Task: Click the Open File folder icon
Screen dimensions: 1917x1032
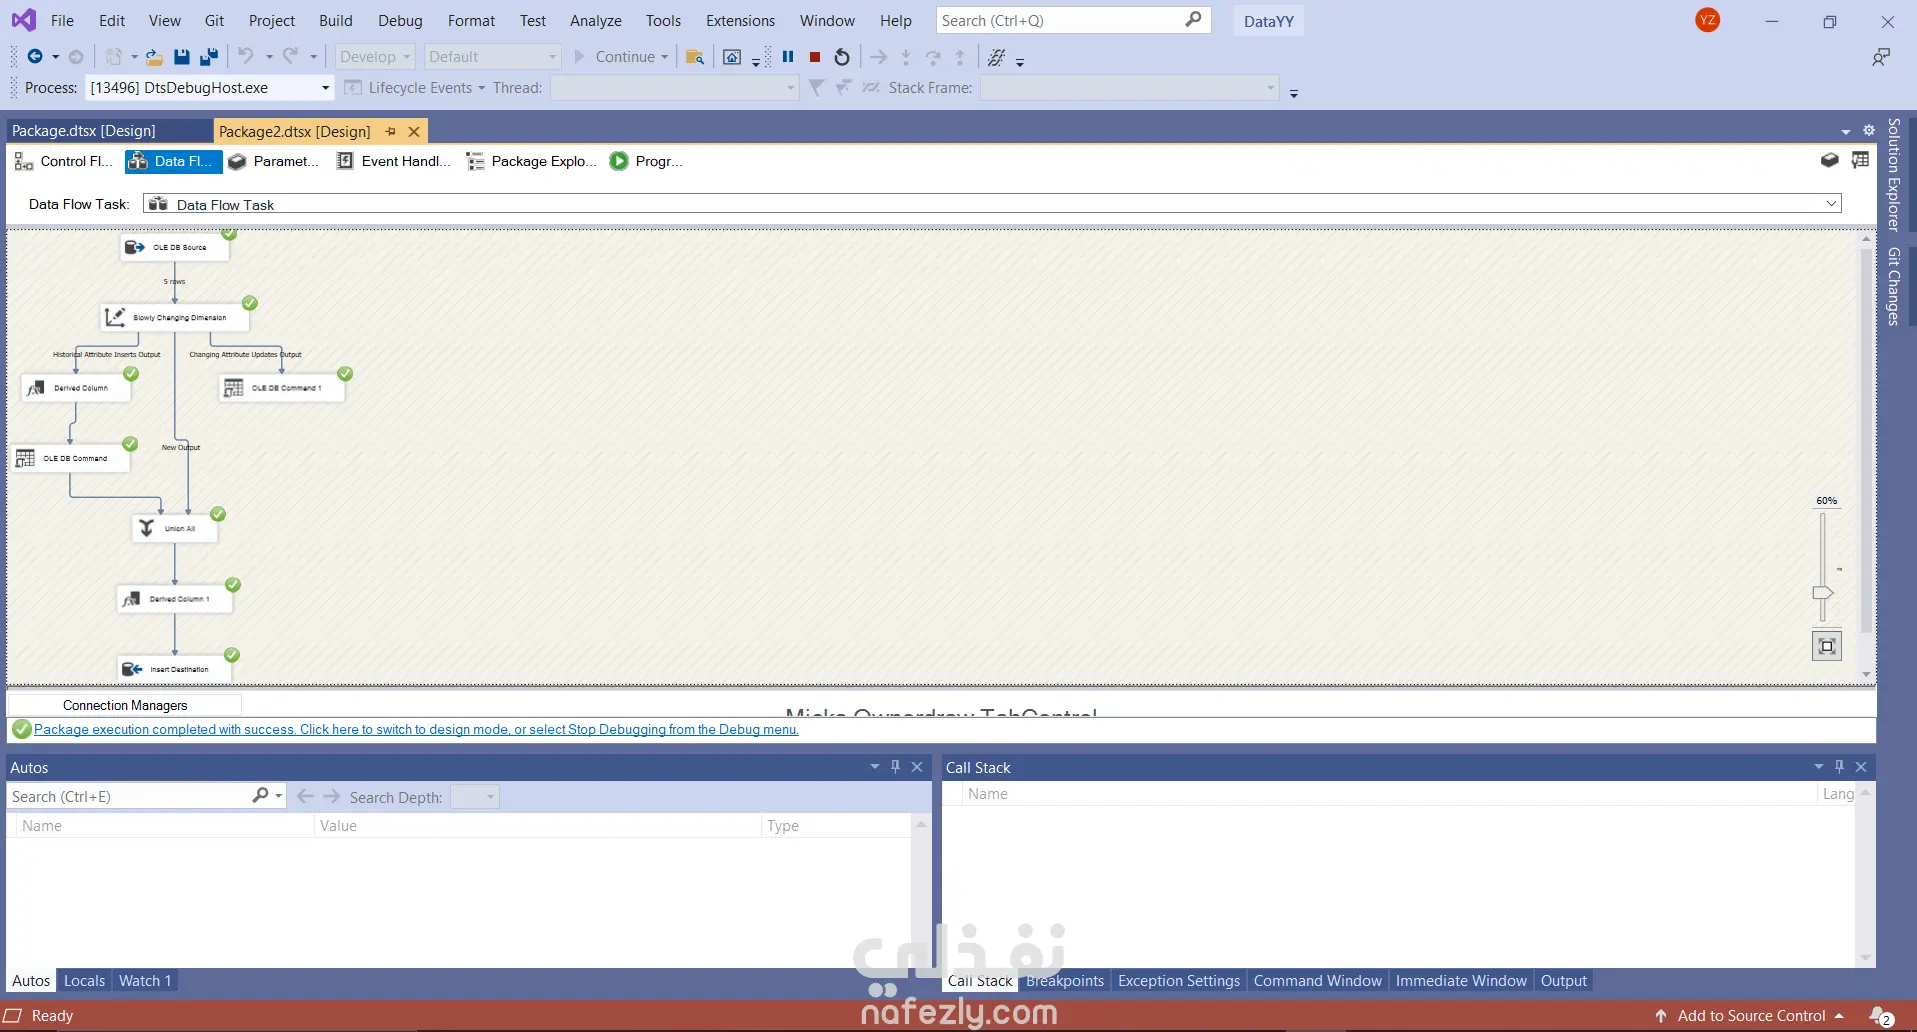Action: click(x=154, y=57)
